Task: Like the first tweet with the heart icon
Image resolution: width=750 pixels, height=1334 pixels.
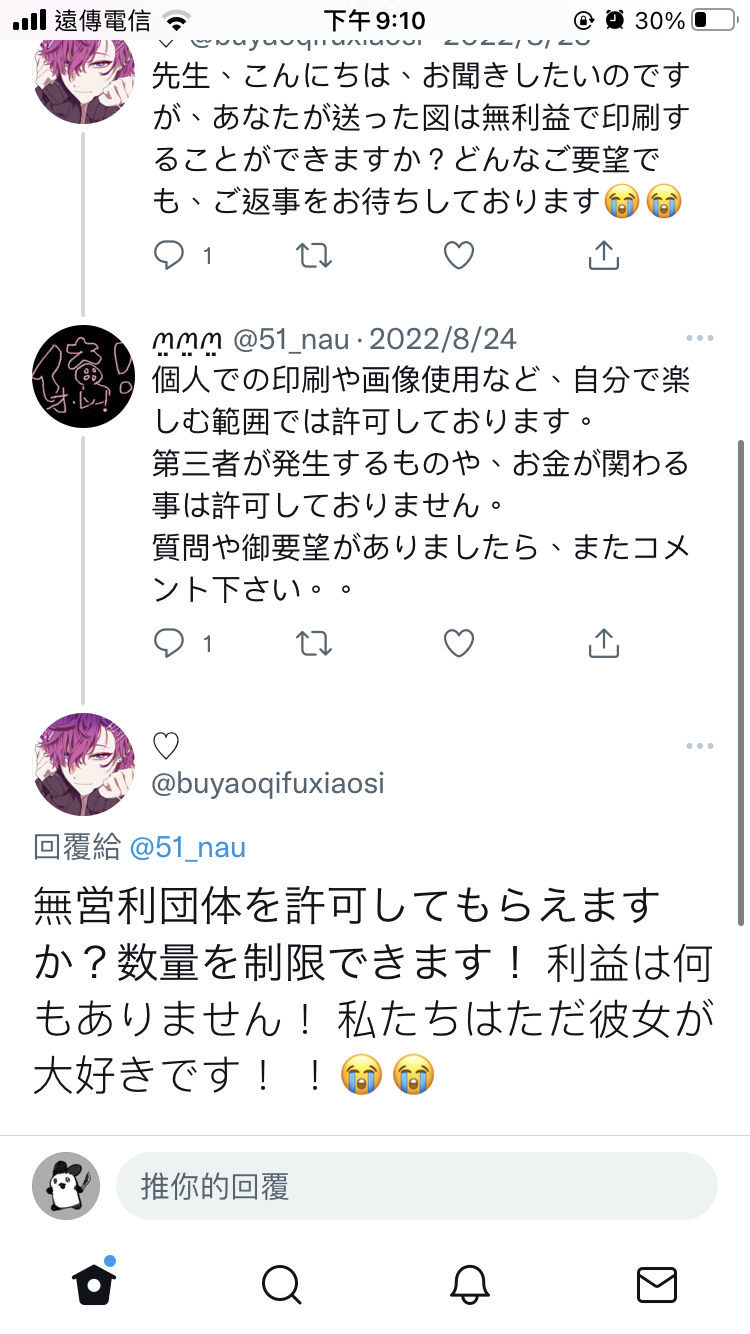Action: coord(458,257)
